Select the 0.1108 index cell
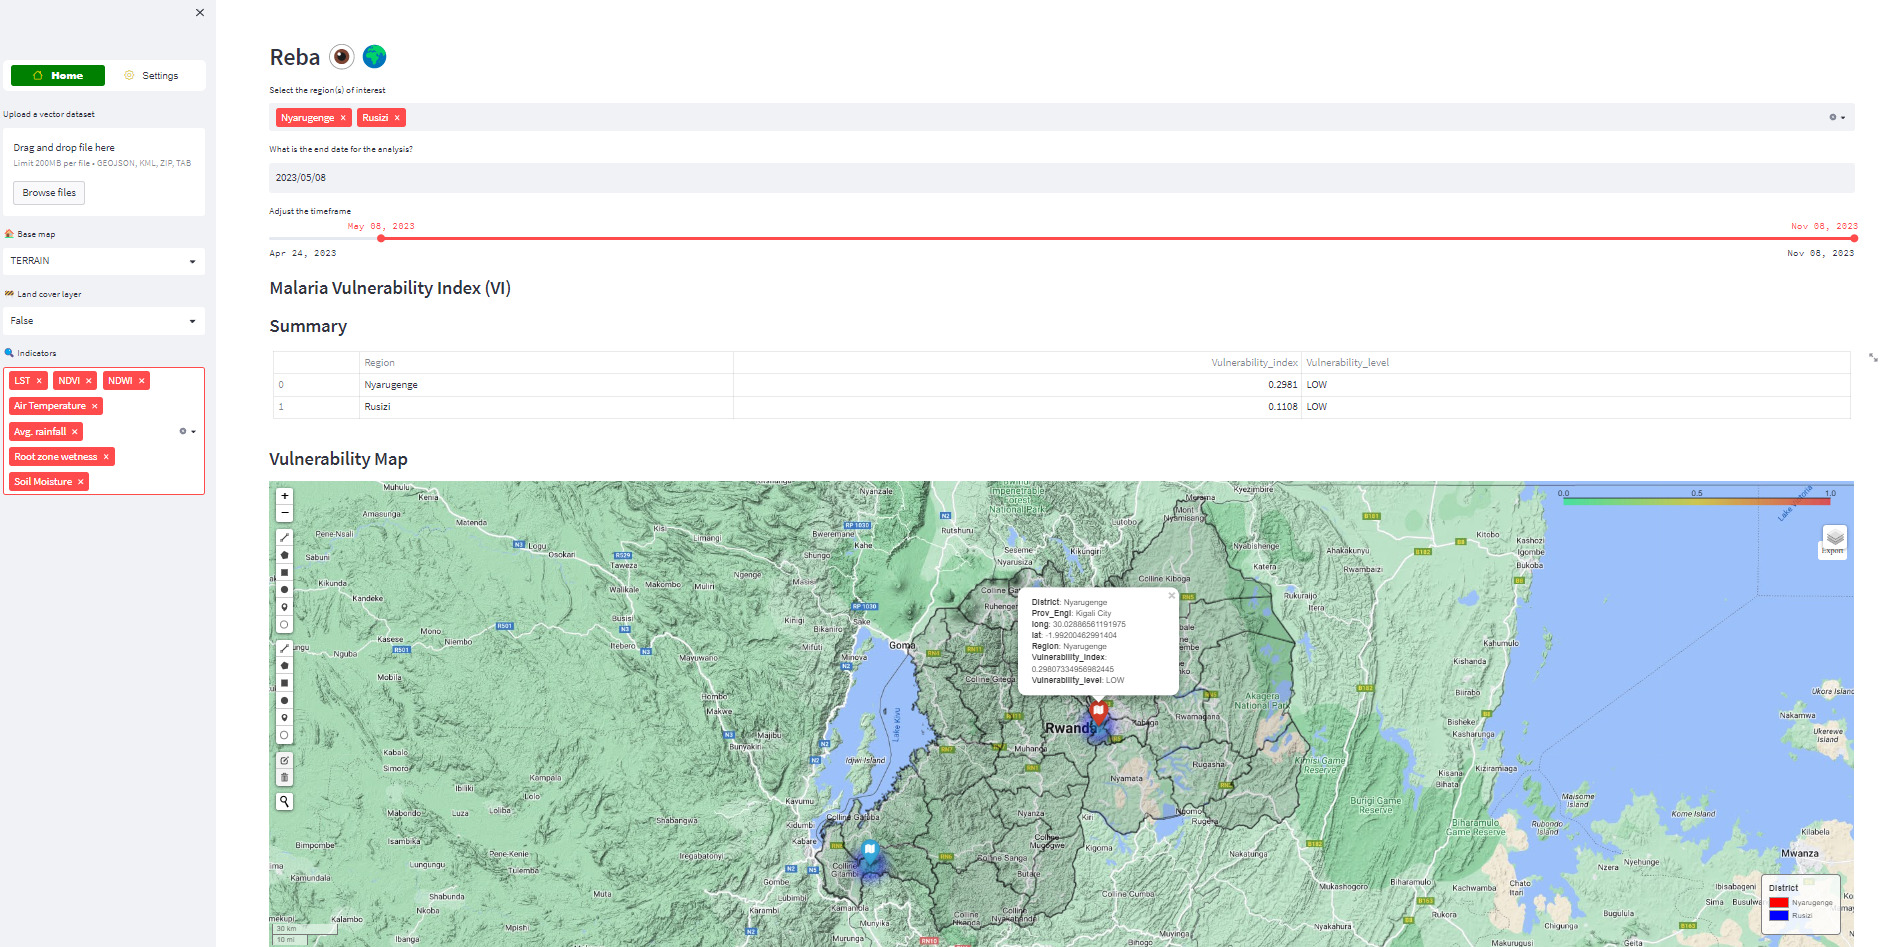The height and width of the screenshot is (947, 1884). [x=1017, y=407]
